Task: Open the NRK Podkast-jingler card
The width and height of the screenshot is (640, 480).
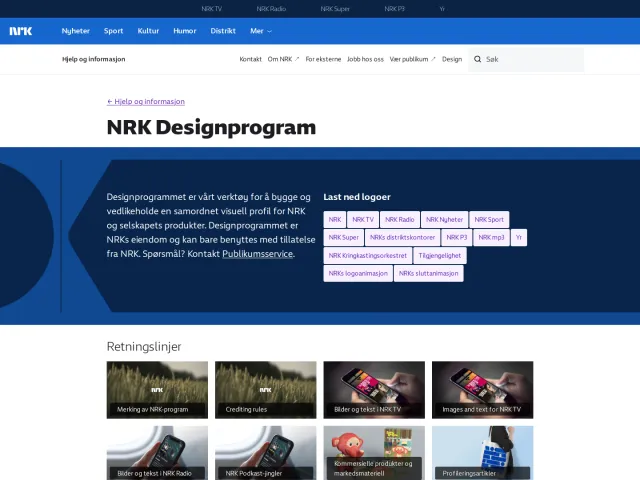Action: pos(266,453)
